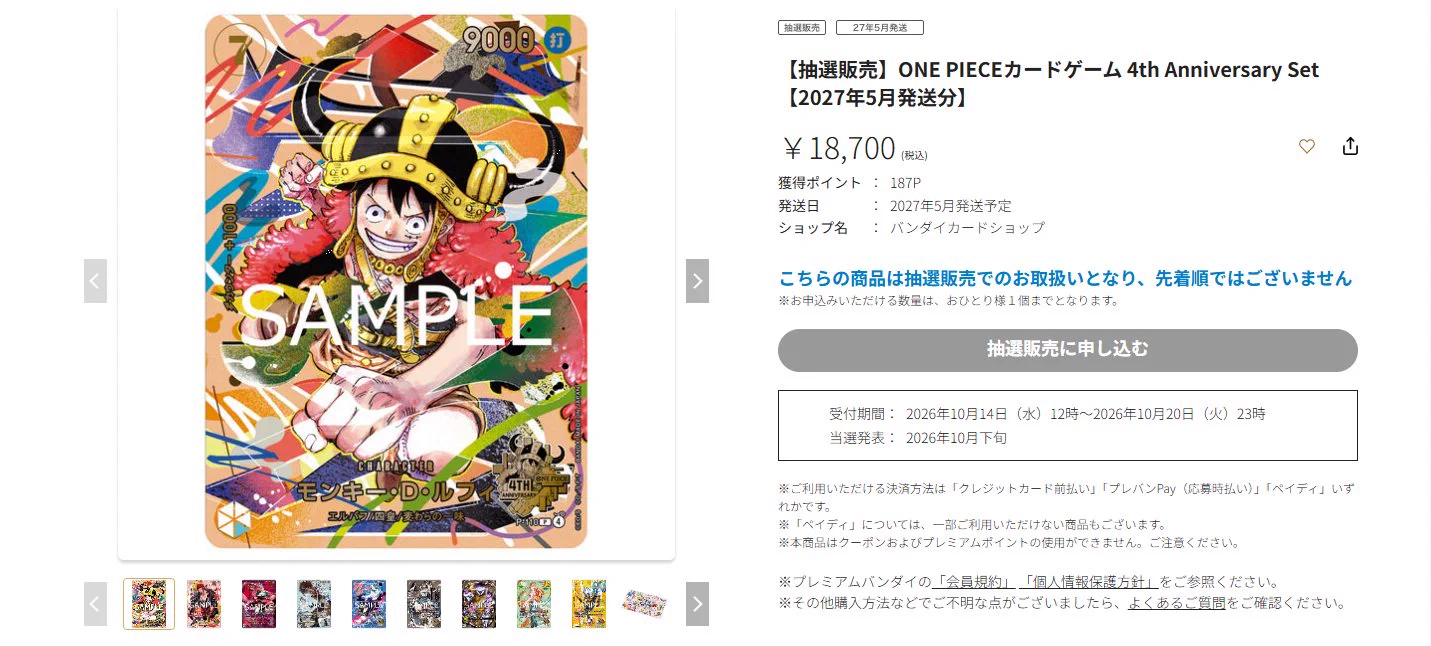
Task: Select the yellow card thumbnail
Action: (589, 604)
